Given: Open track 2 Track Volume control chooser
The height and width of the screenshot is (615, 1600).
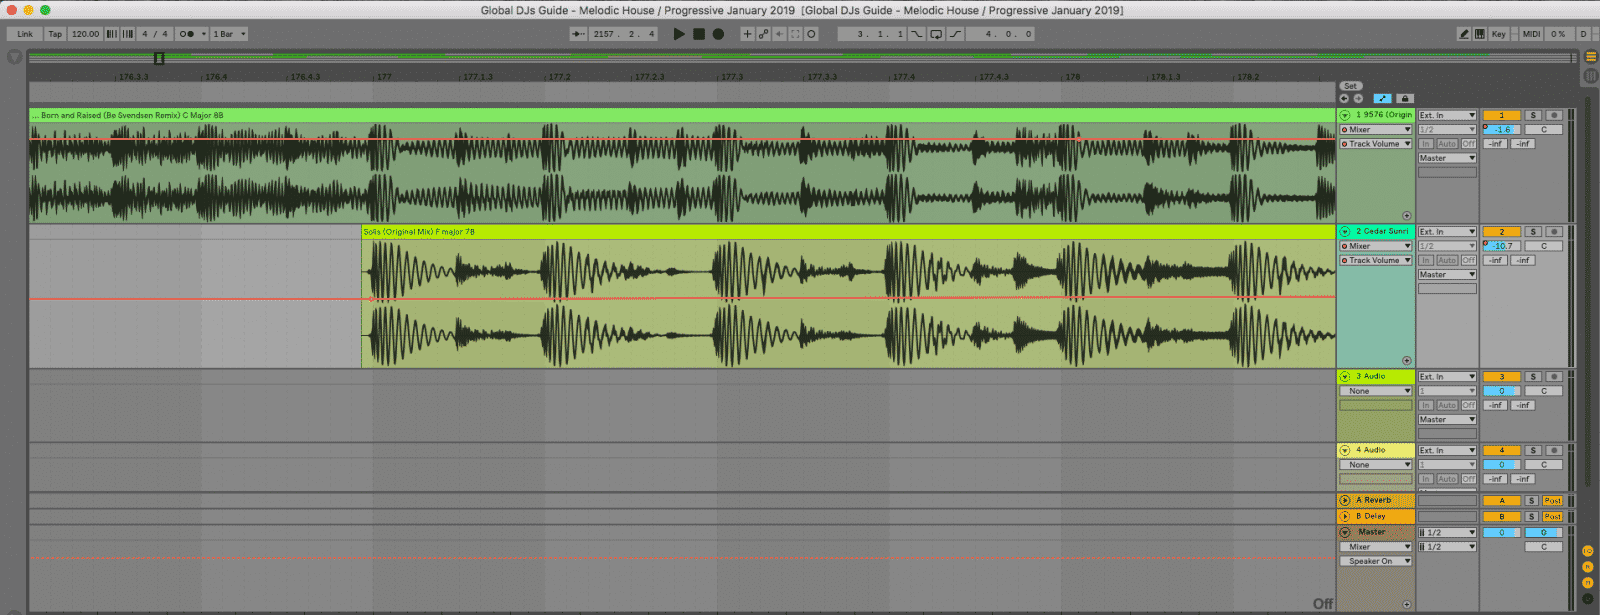Looking at the screenshot, I should coord(1376,260).
